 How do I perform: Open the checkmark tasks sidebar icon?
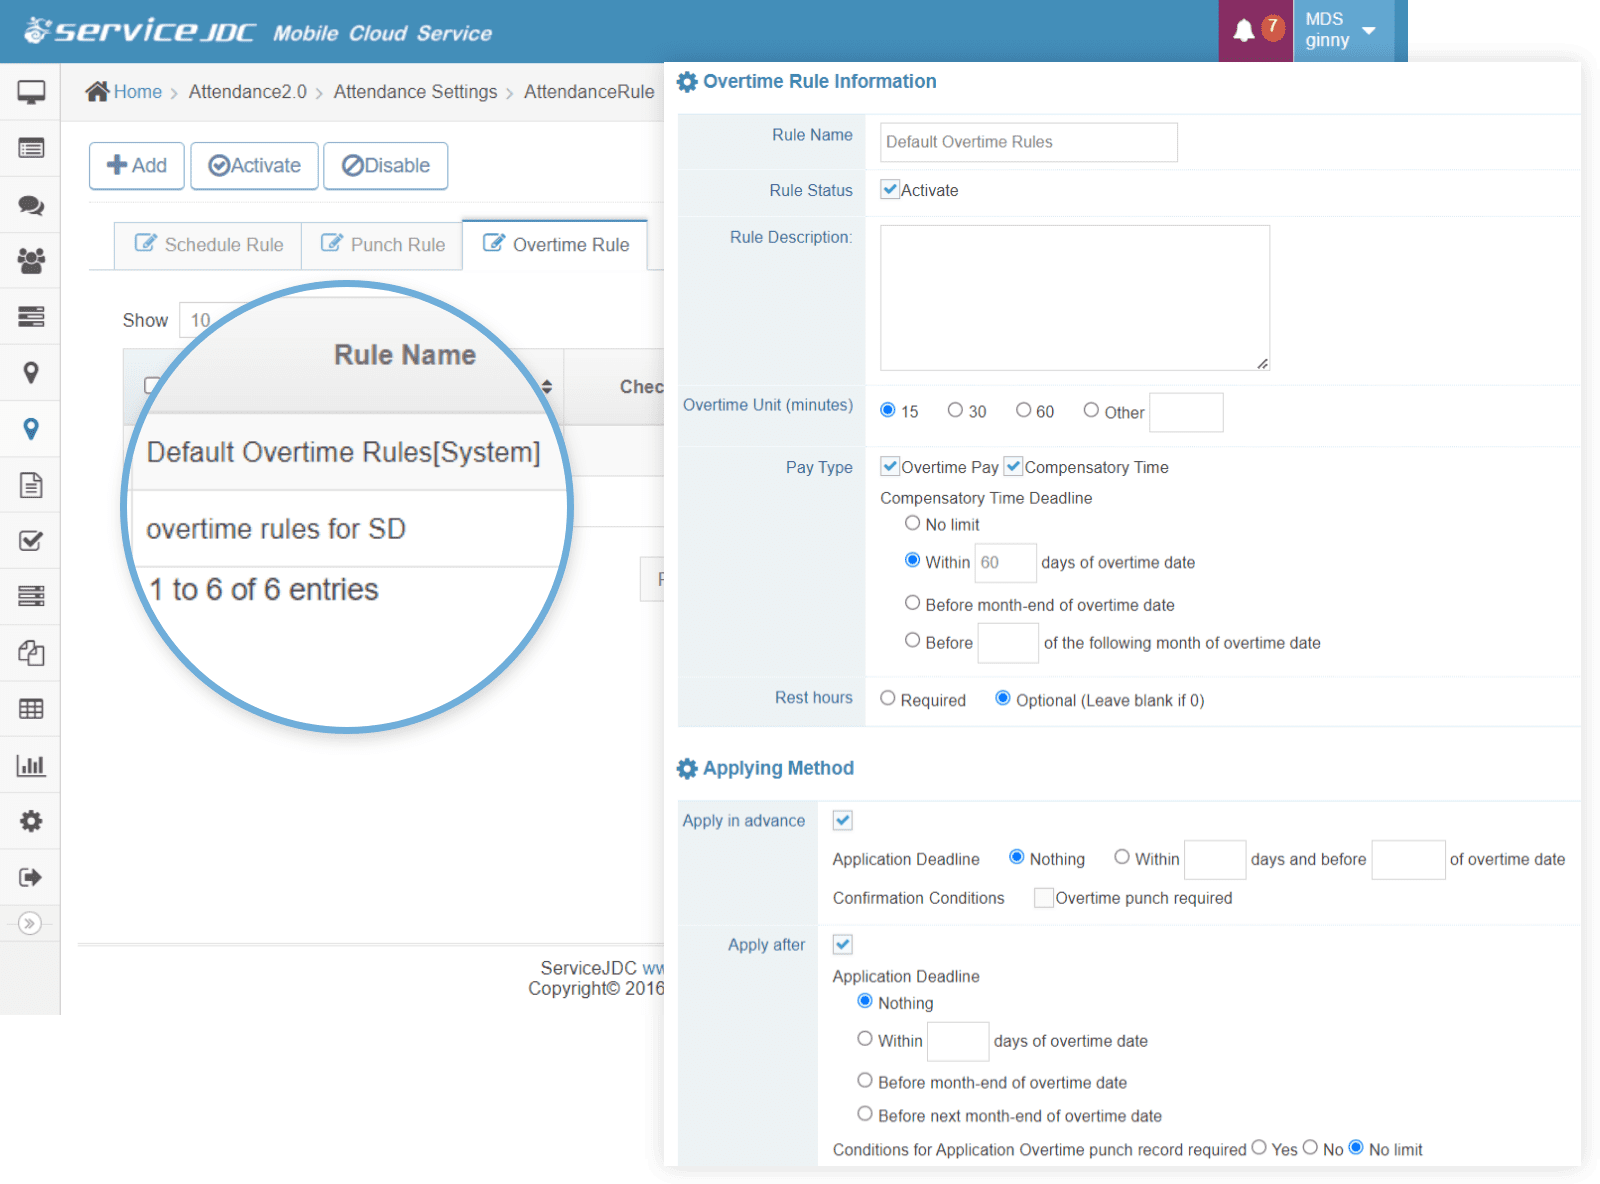(x=31, y=541)
